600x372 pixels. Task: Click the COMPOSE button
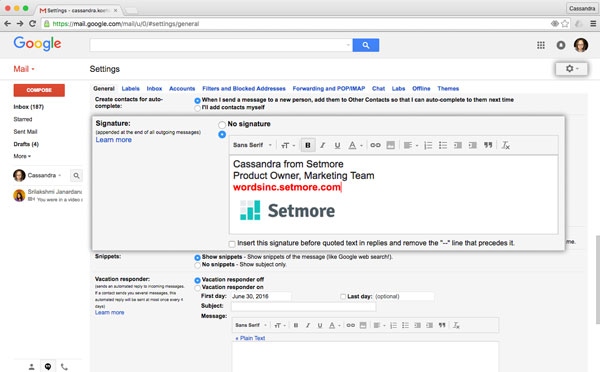[x=39, y=90]
